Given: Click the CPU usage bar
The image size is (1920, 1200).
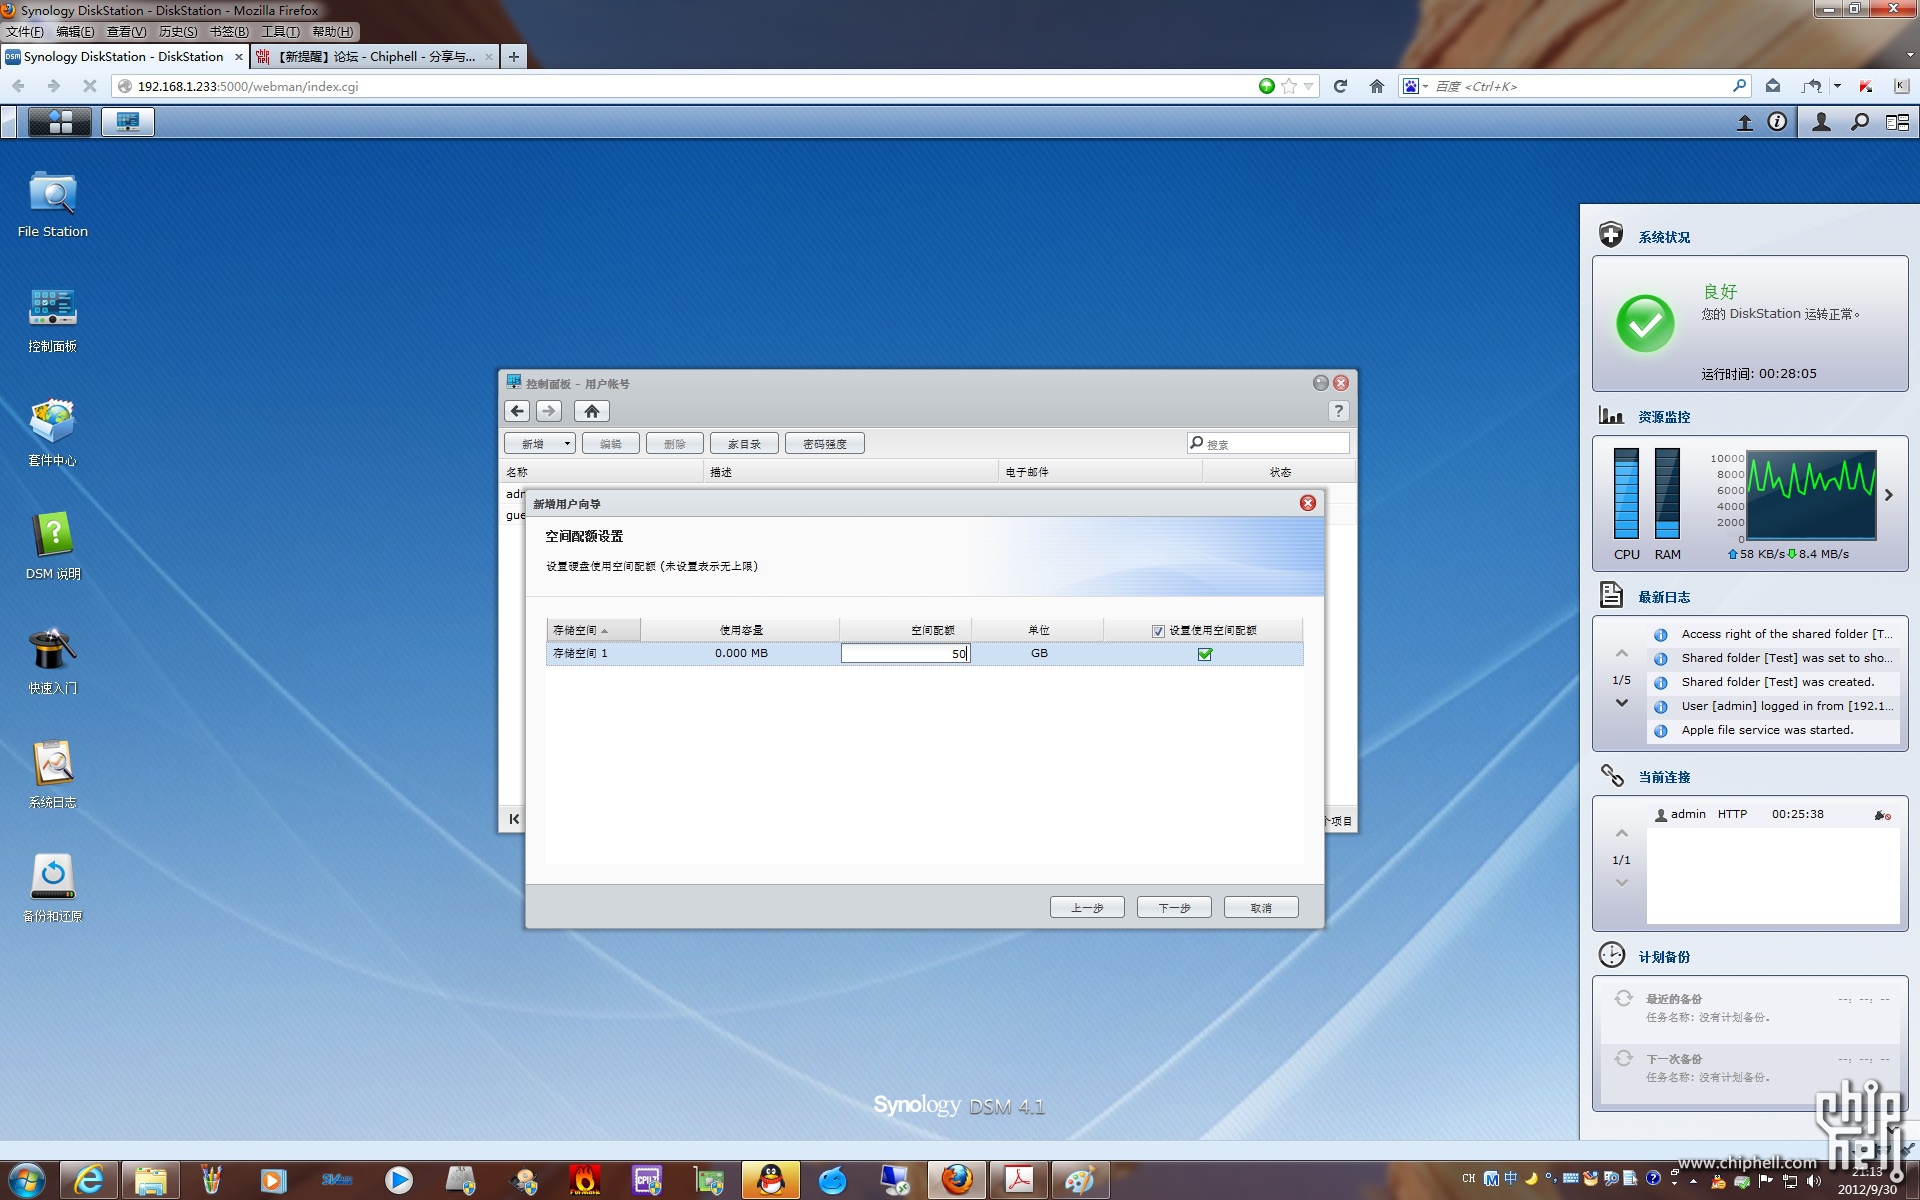Looking at the screenshot, I should [1626, 494].
